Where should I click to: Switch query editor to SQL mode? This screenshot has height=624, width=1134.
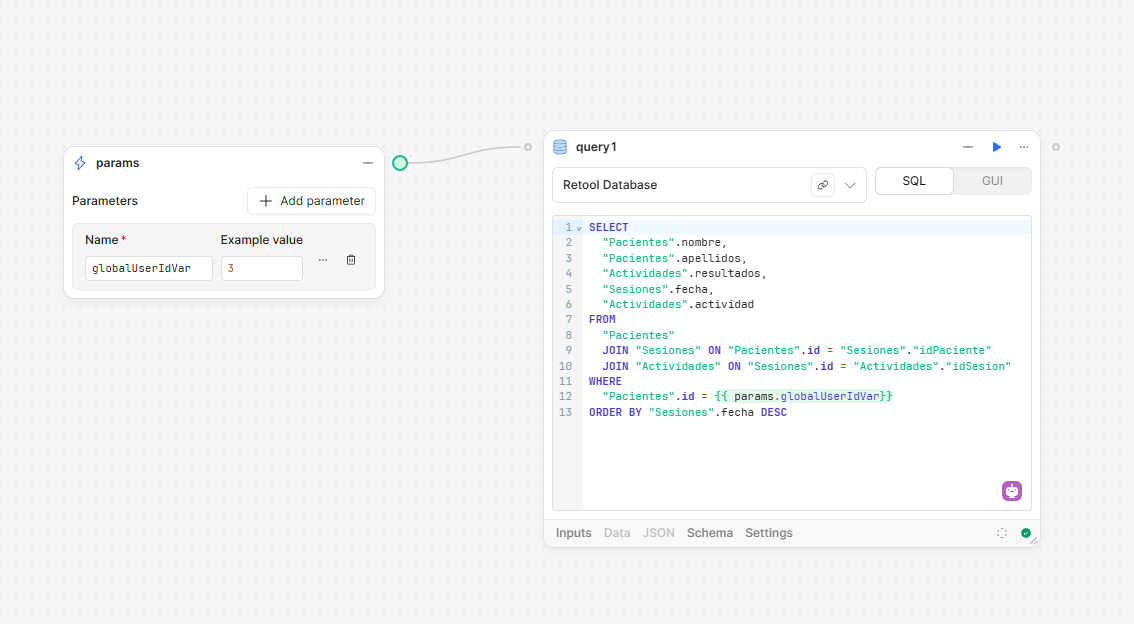pyautogui.click(x=914, y=181)
